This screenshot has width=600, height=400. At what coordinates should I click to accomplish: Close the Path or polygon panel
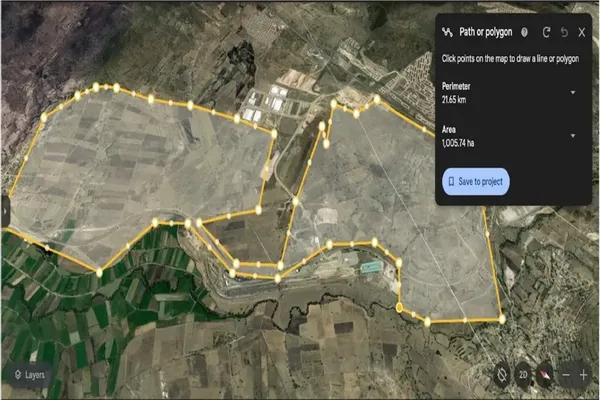(582, 33)
